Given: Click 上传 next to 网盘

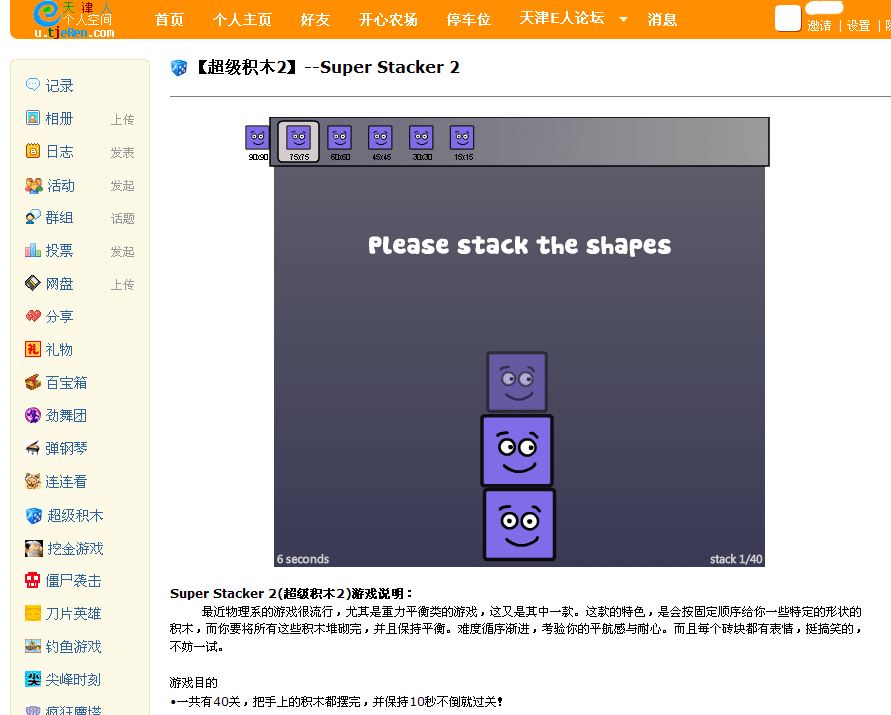Looking at the screenshot, I should (122, 284).
